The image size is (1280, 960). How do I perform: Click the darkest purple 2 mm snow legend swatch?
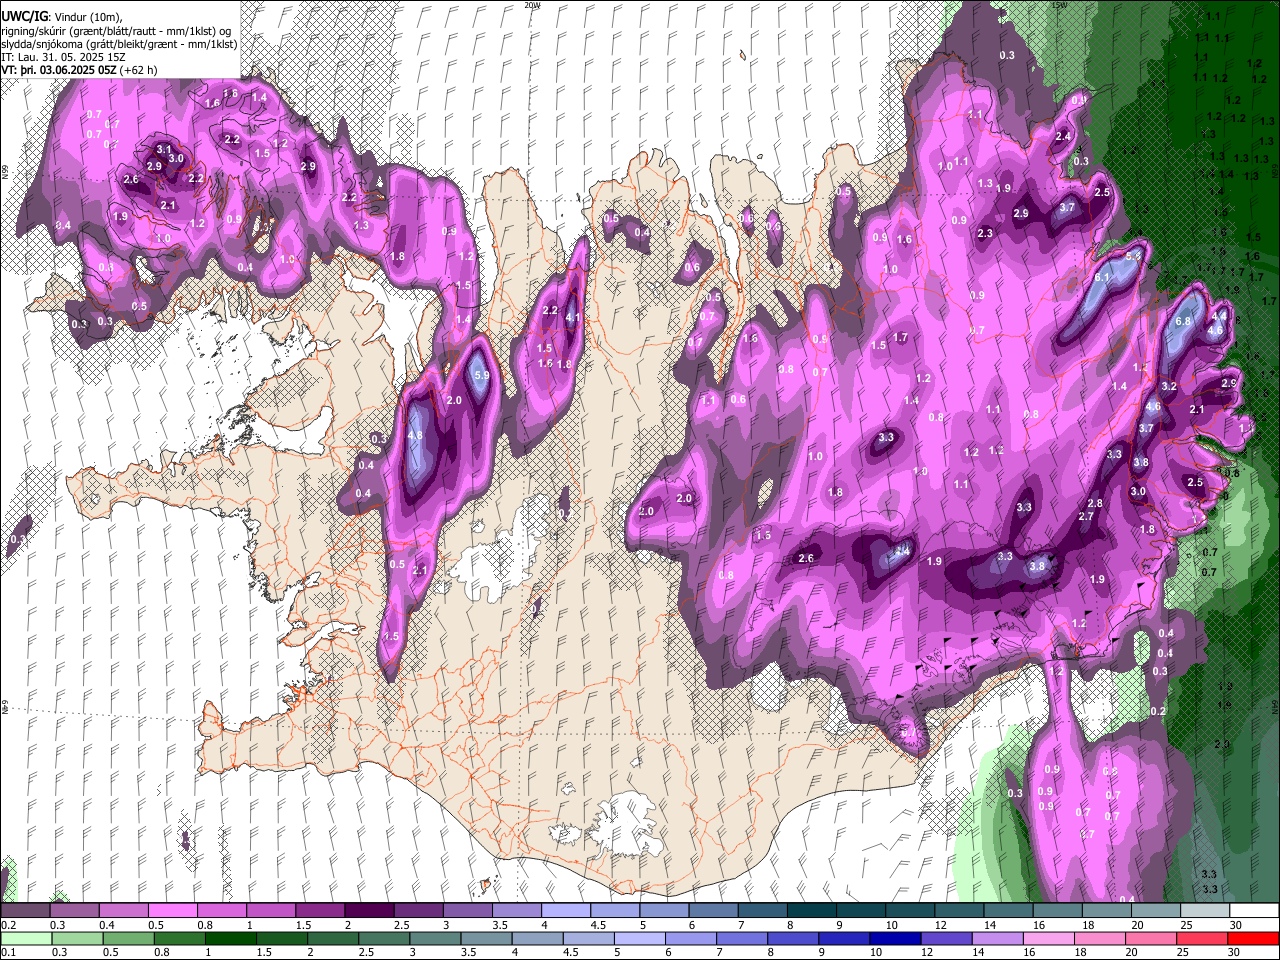[368, 911]
